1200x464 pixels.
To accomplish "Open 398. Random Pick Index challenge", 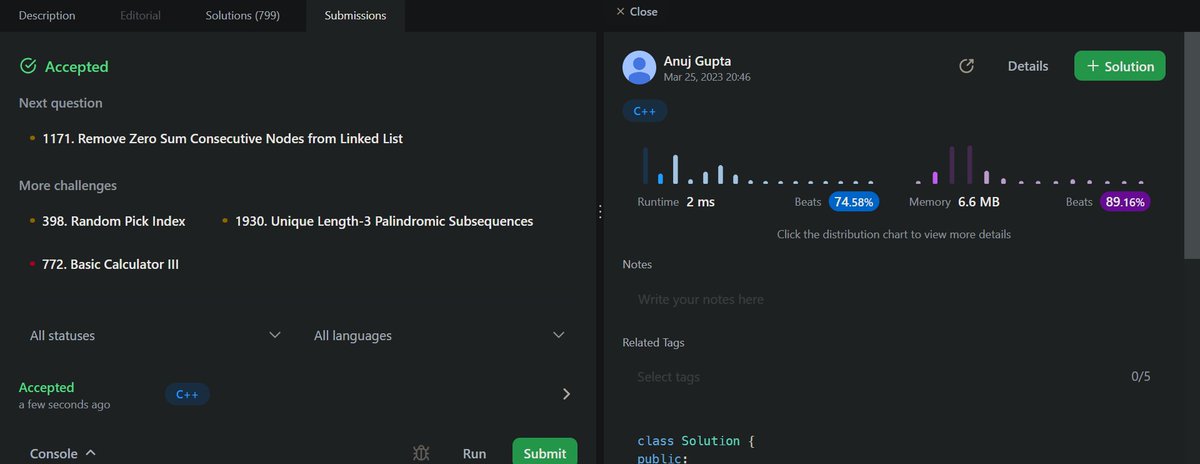I will click(x=114, y=221).
